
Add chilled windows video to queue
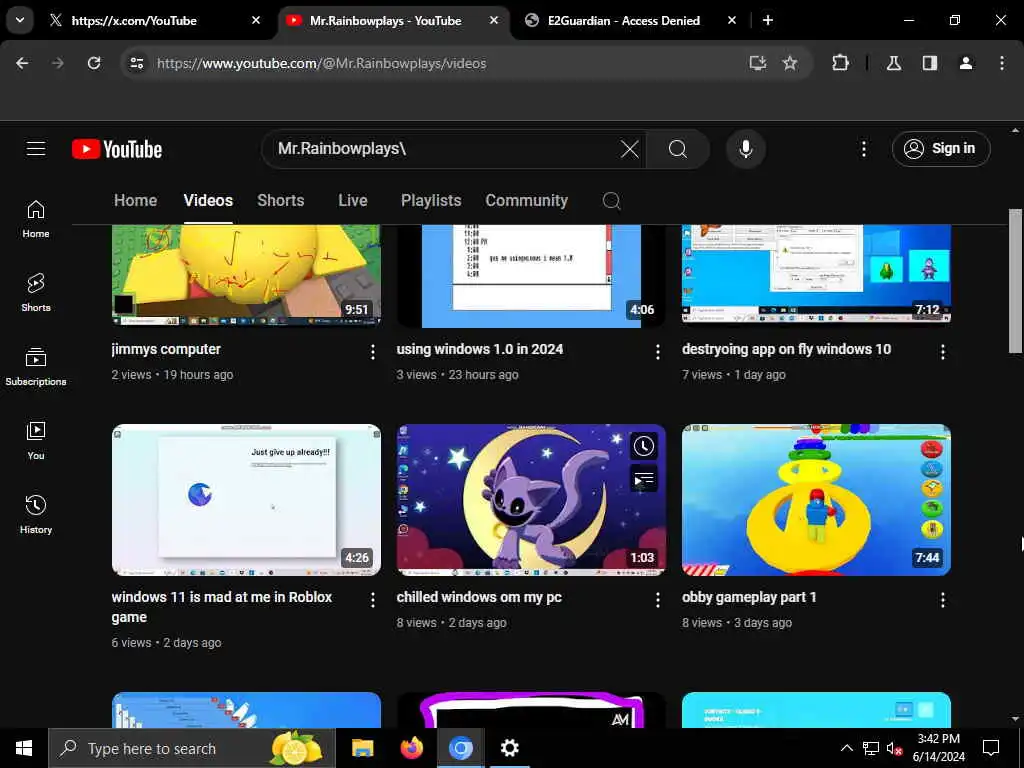(x=643, y=480)
